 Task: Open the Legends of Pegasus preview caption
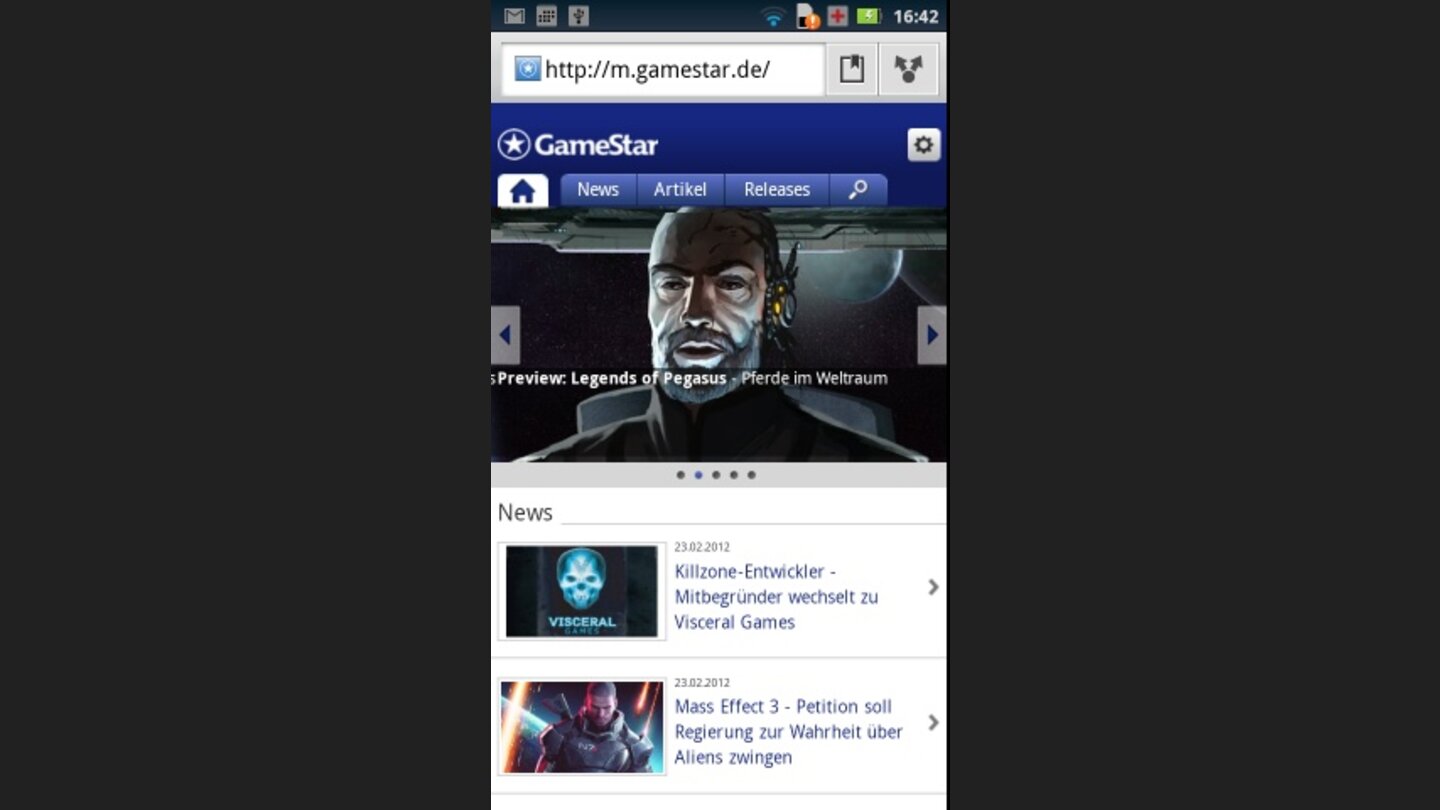pos(692,378)
